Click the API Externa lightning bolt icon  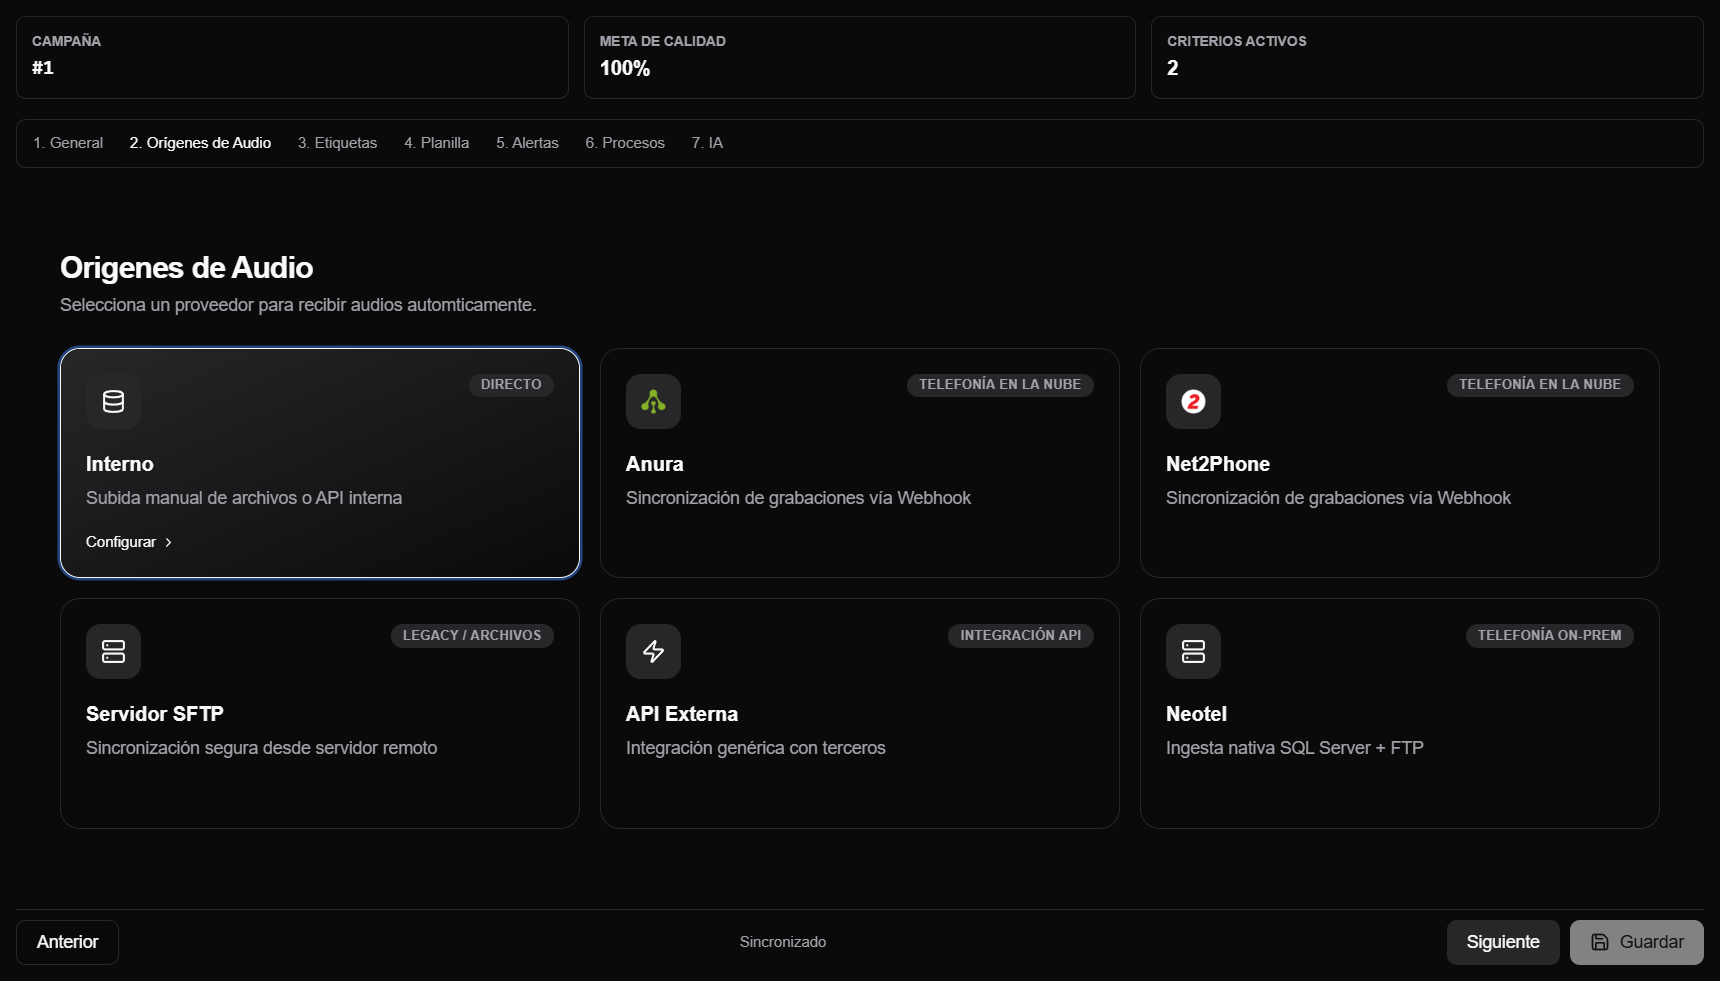coord(653,651)
